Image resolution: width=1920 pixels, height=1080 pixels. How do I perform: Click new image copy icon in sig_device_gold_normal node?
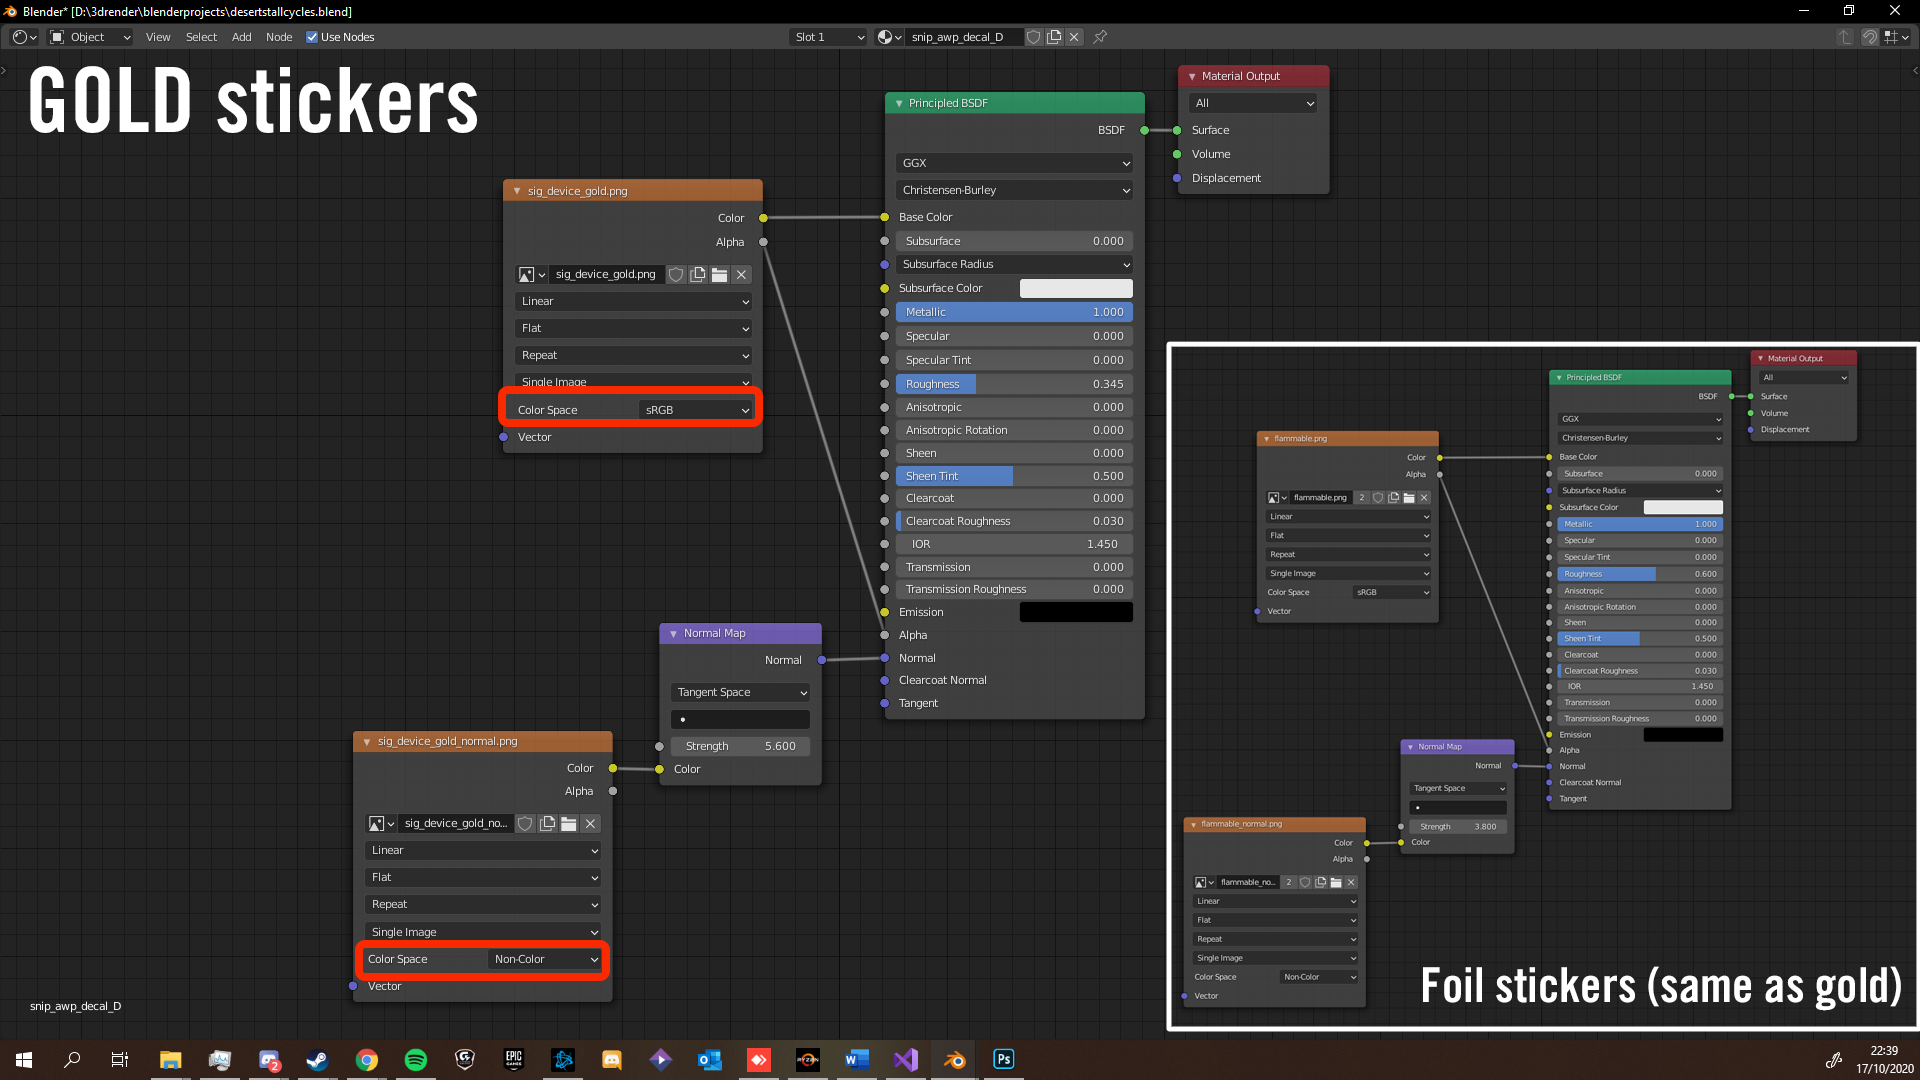pyautogui.click(x=547, y=823)
